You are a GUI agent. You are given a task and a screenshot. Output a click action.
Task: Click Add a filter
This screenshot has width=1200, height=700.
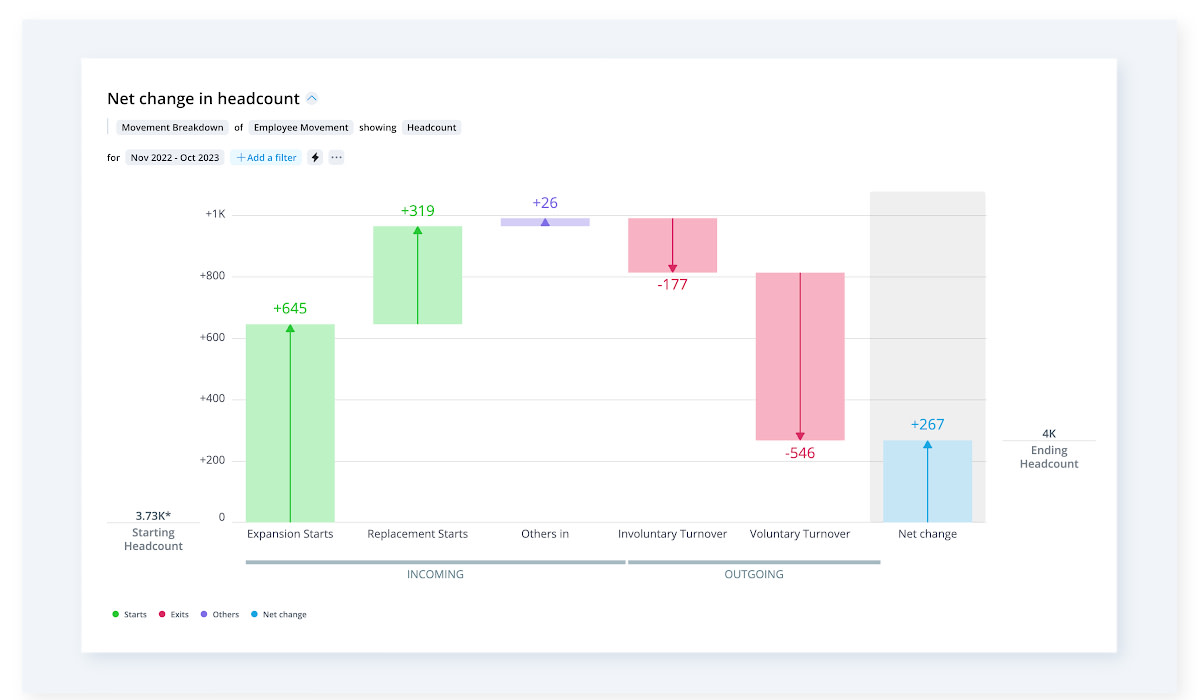266,158
